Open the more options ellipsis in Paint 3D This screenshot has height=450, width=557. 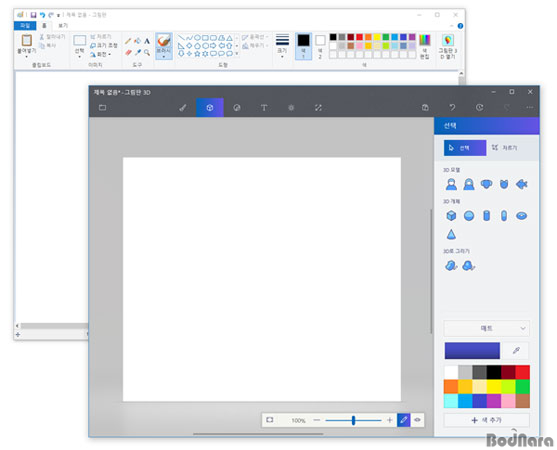click(x=530, y=107)
